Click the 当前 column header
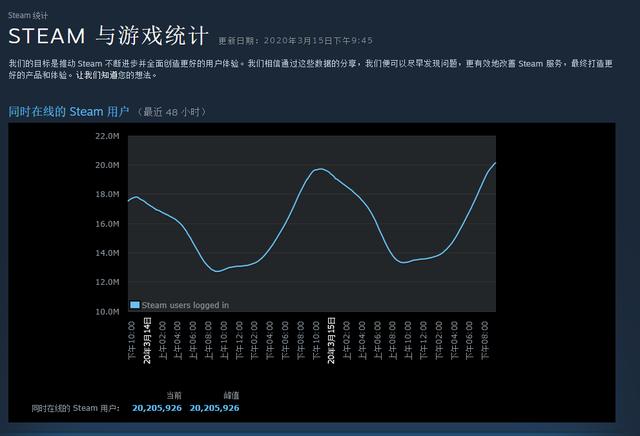Viewport: 640px width, 436px height. point(174,395)
